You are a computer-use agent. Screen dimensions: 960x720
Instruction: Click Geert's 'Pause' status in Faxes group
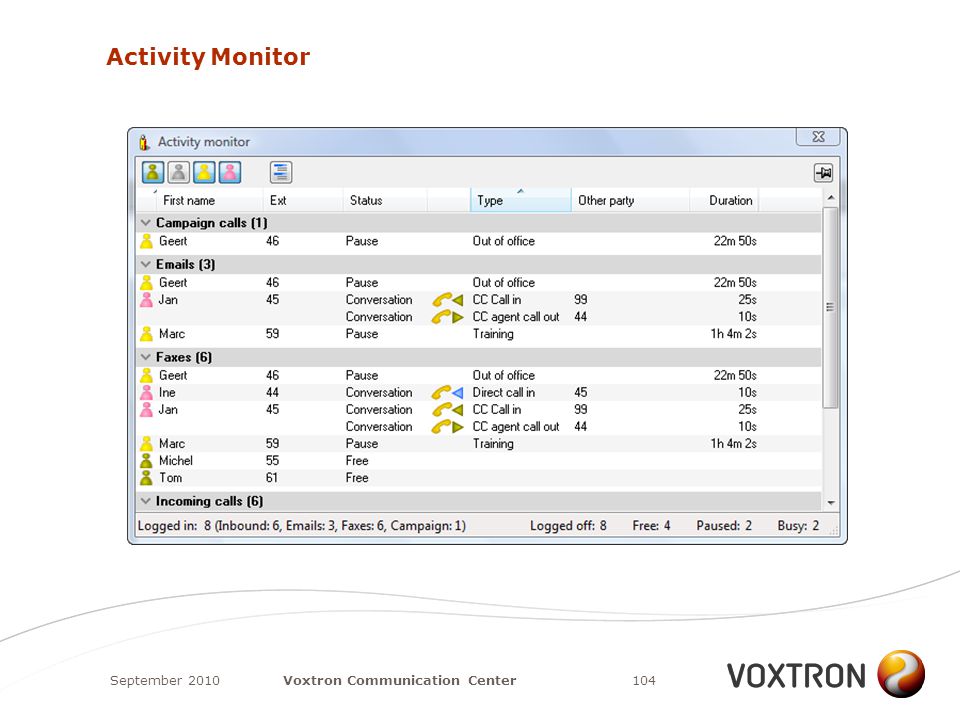[x=361, y=375]
